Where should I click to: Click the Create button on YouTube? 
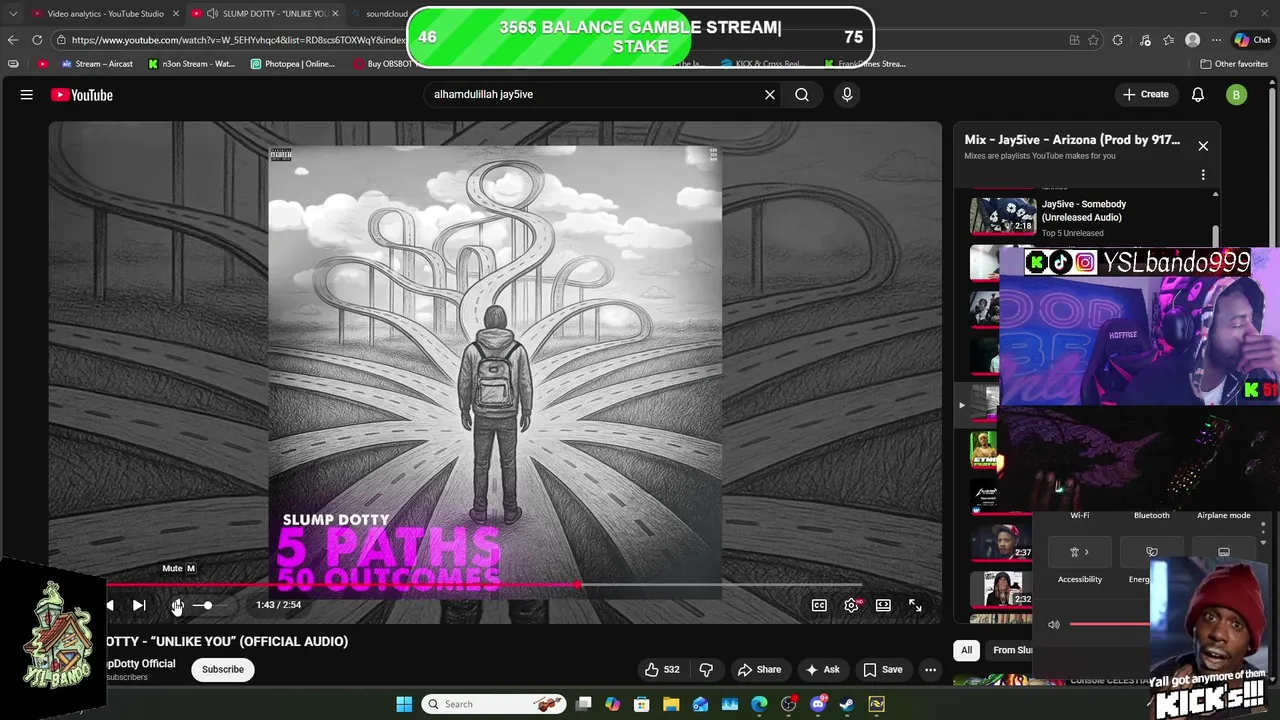pos(1146,95)
